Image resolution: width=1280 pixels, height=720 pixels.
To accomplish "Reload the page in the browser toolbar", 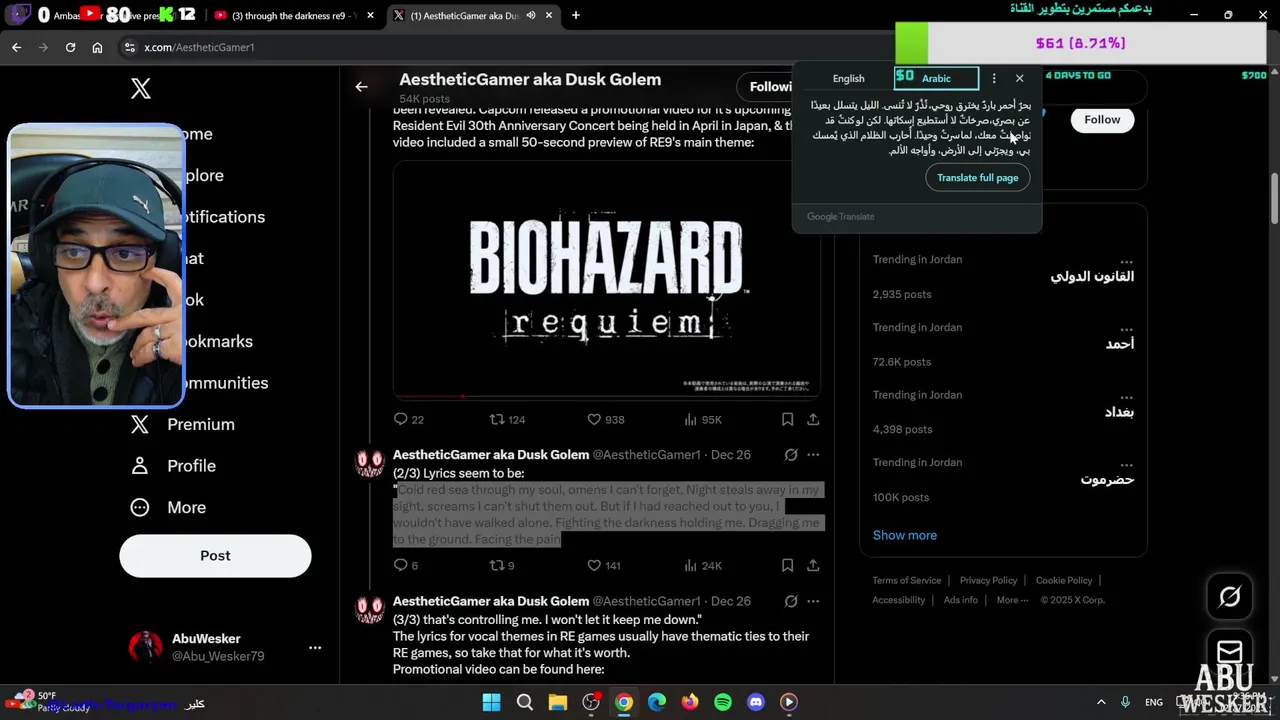I will coord(70,47).
